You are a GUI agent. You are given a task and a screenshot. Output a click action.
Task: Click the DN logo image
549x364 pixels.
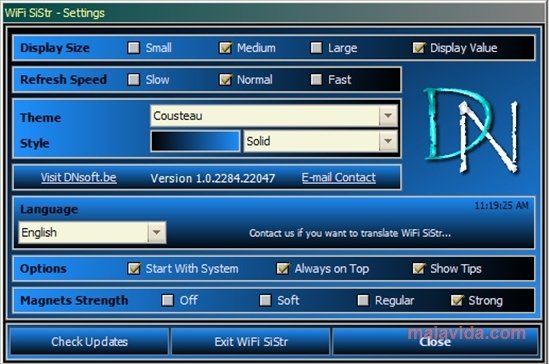click(x=470, y=130)
